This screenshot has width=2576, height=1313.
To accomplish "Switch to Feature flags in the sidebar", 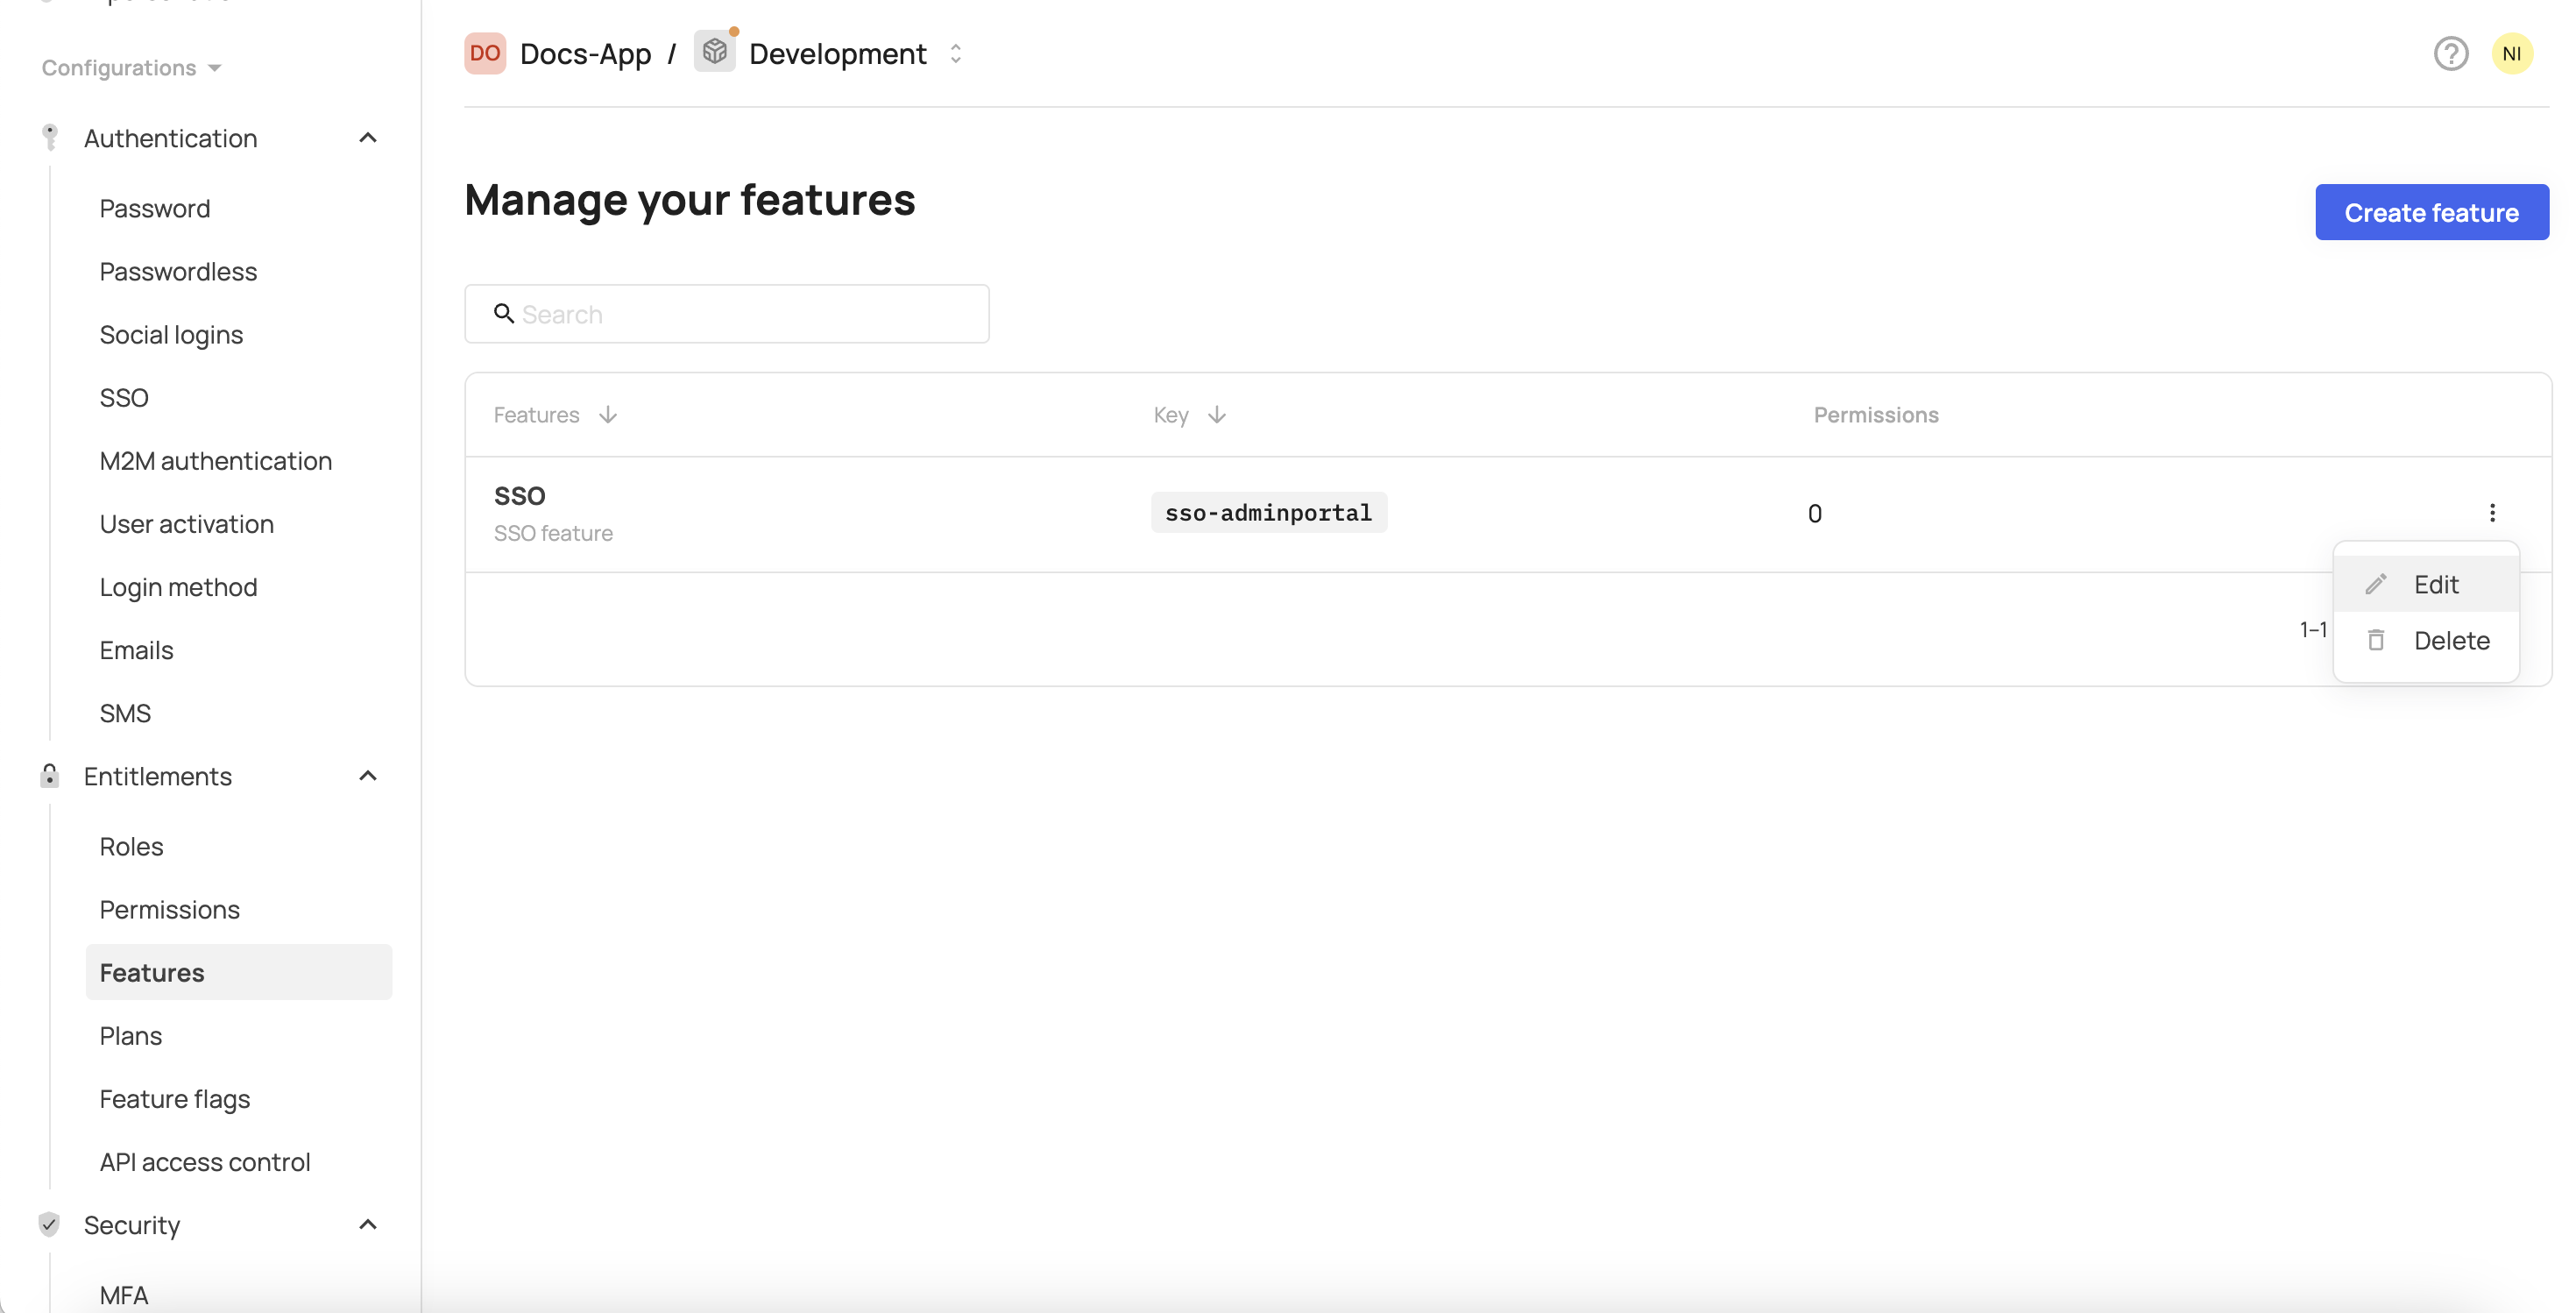I will (x=174, y=1098).
